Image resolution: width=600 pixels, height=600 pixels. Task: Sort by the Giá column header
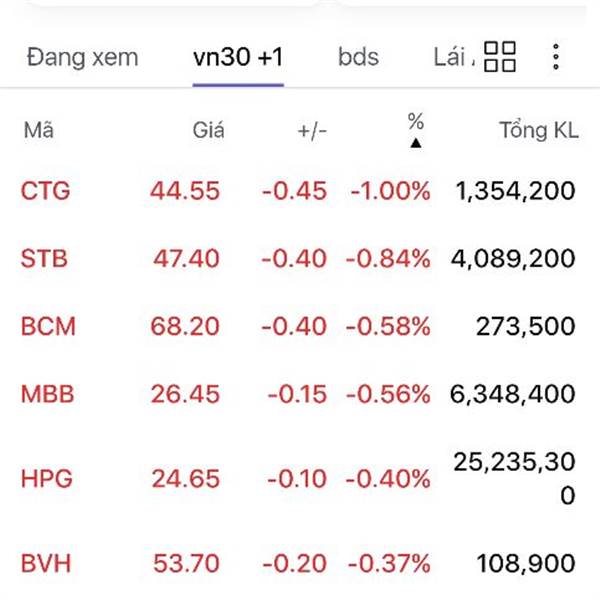[x=209, y=130]
